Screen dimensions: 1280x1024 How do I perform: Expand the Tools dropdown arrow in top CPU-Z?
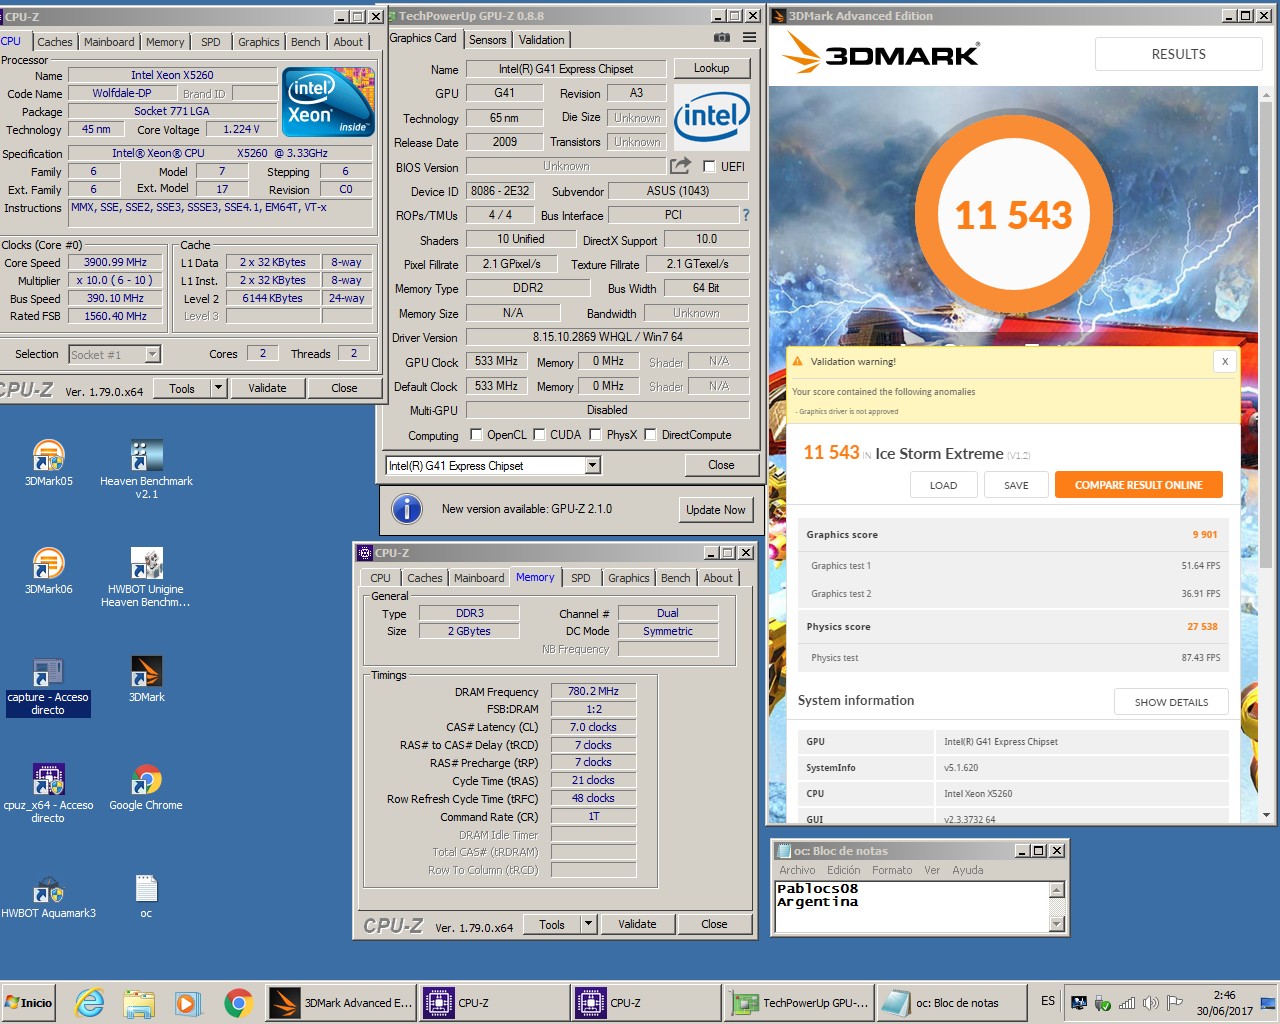[x=218, y=388]
